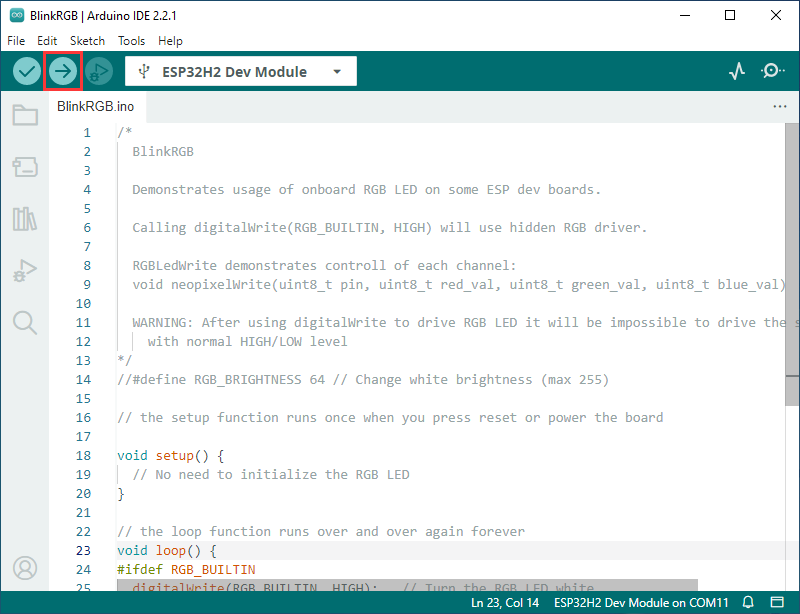Click the '//#define RGB_BRIGHTNESS 64' comment line
The height and width of the screenshot is (614, 800).
[363, 380]
